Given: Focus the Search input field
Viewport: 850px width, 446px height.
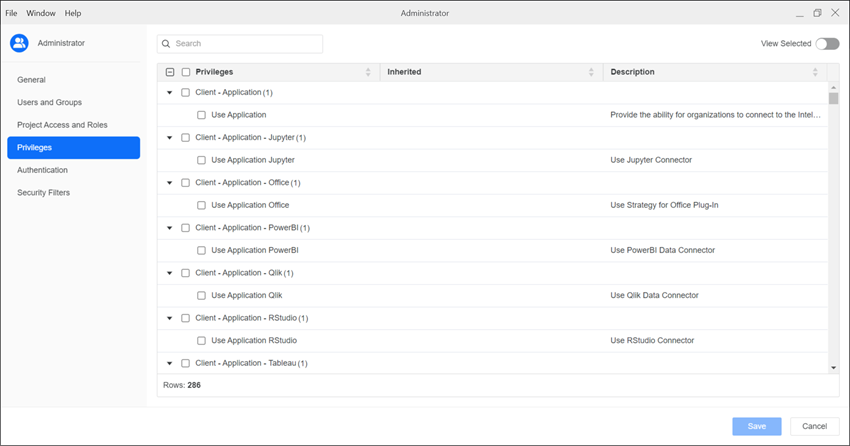Looking at the screenshot, I should [245, 44].
